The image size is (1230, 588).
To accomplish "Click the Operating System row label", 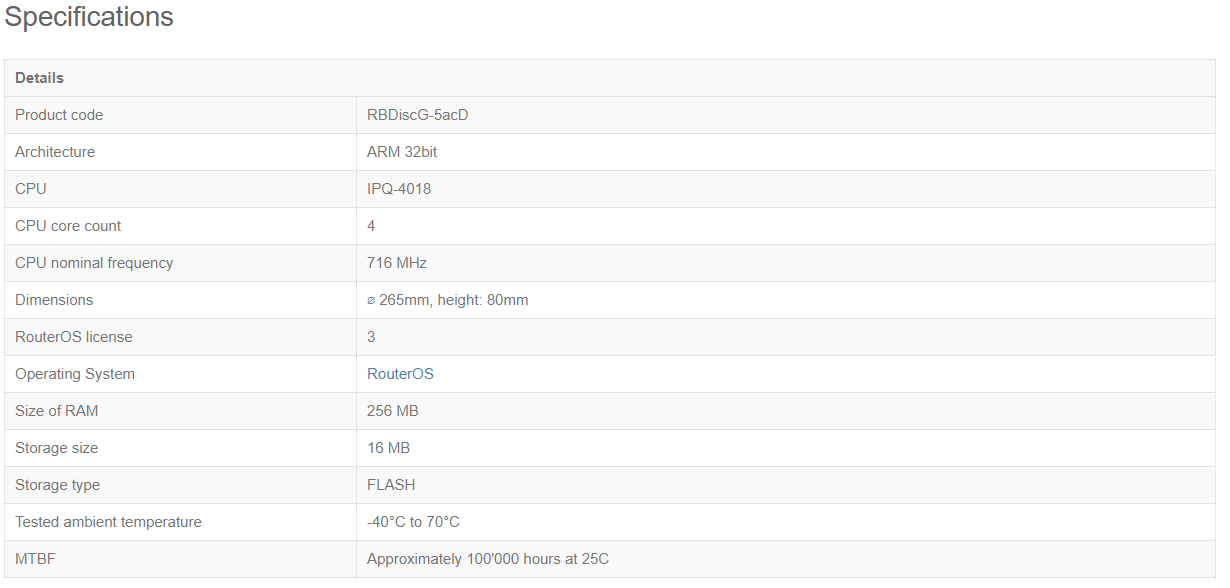I will click(x=75, y=374).
